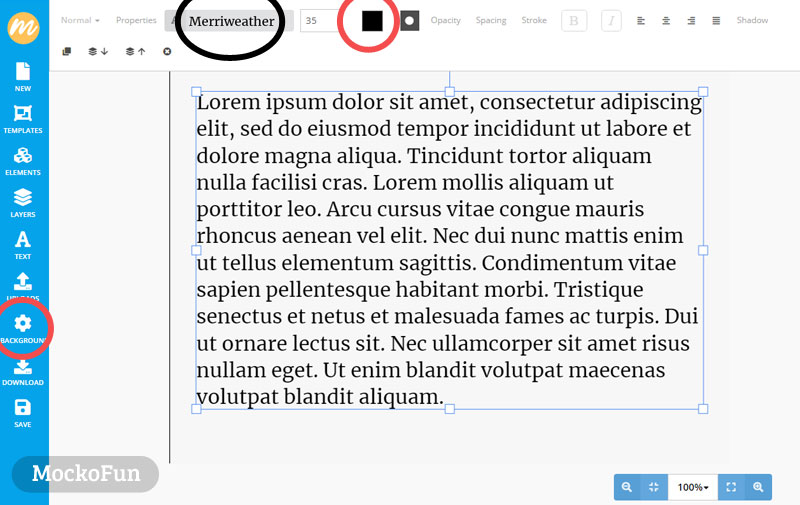800x505 pixels.
Task: Open the Templates panel
Action: (x=23, y=119)
